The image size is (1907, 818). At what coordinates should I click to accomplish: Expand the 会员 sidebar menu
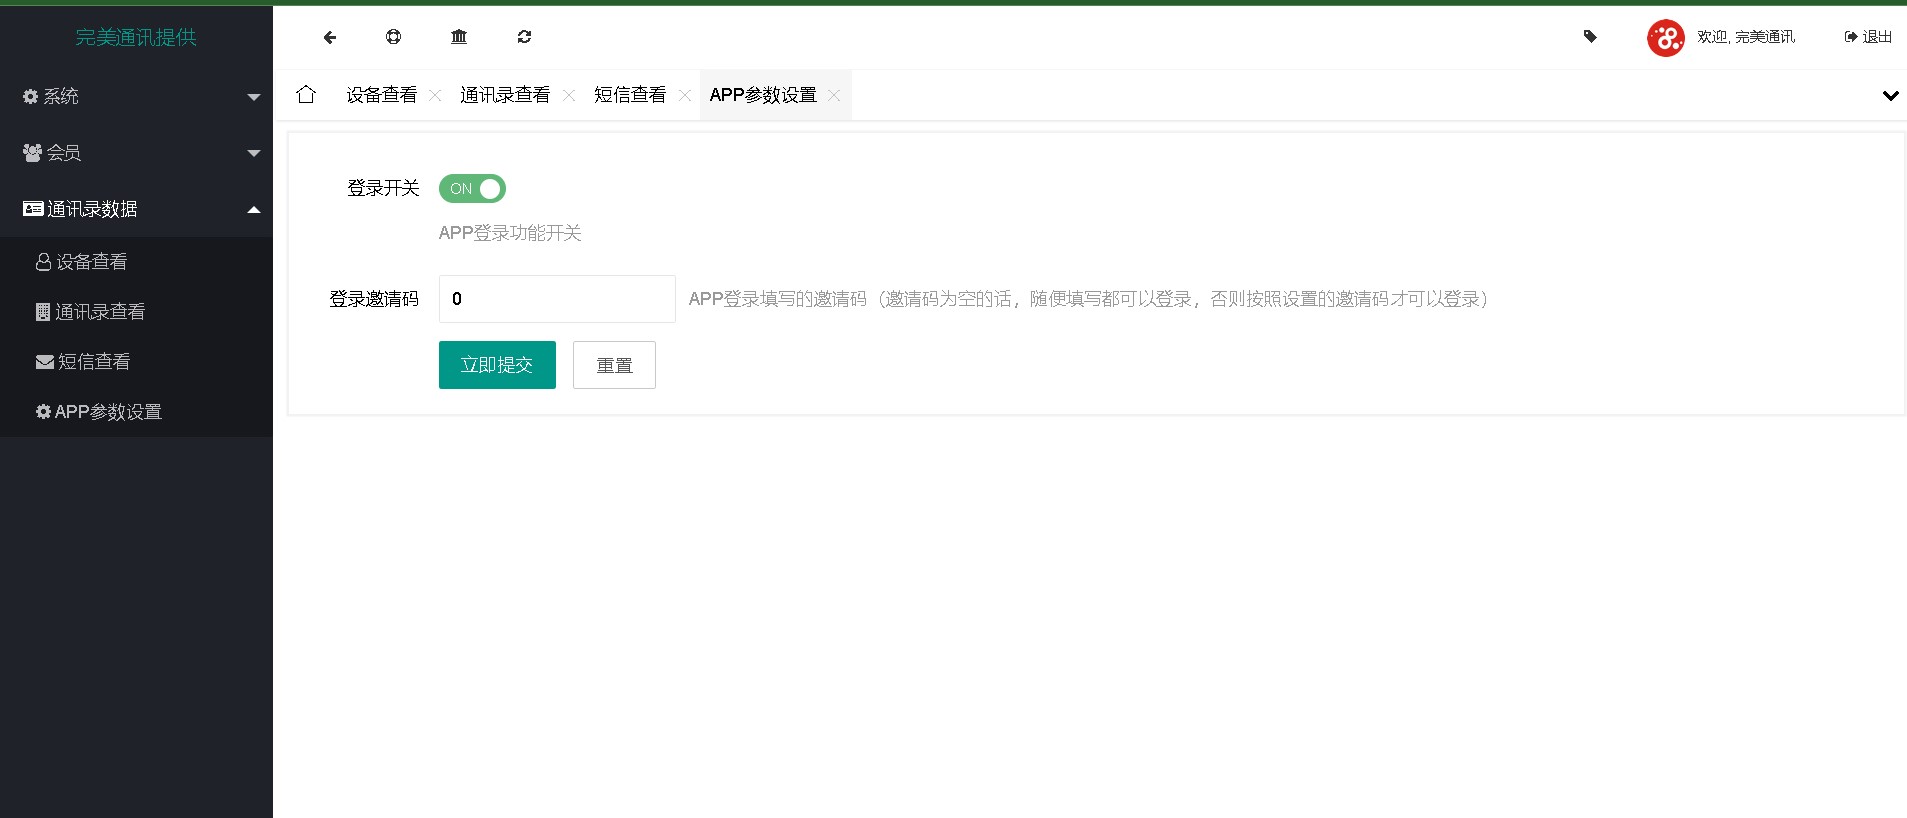point(136,153)
